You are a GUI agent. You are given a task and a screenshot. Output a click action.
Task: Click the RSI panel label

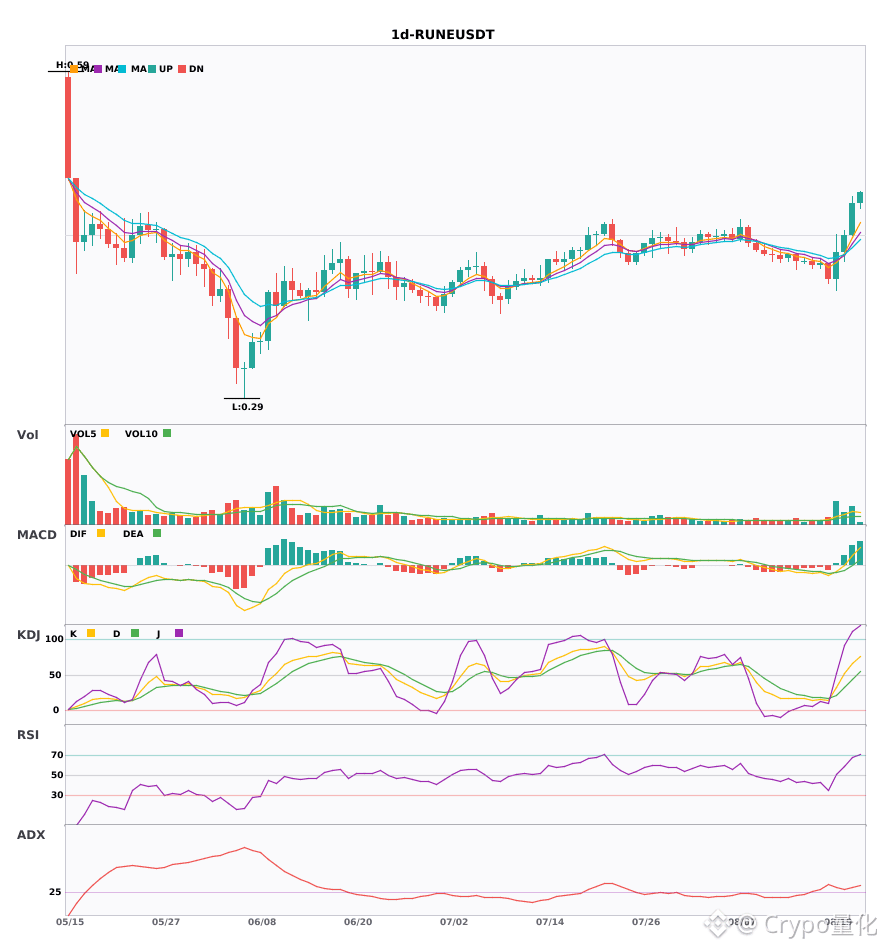coord(28,734)
